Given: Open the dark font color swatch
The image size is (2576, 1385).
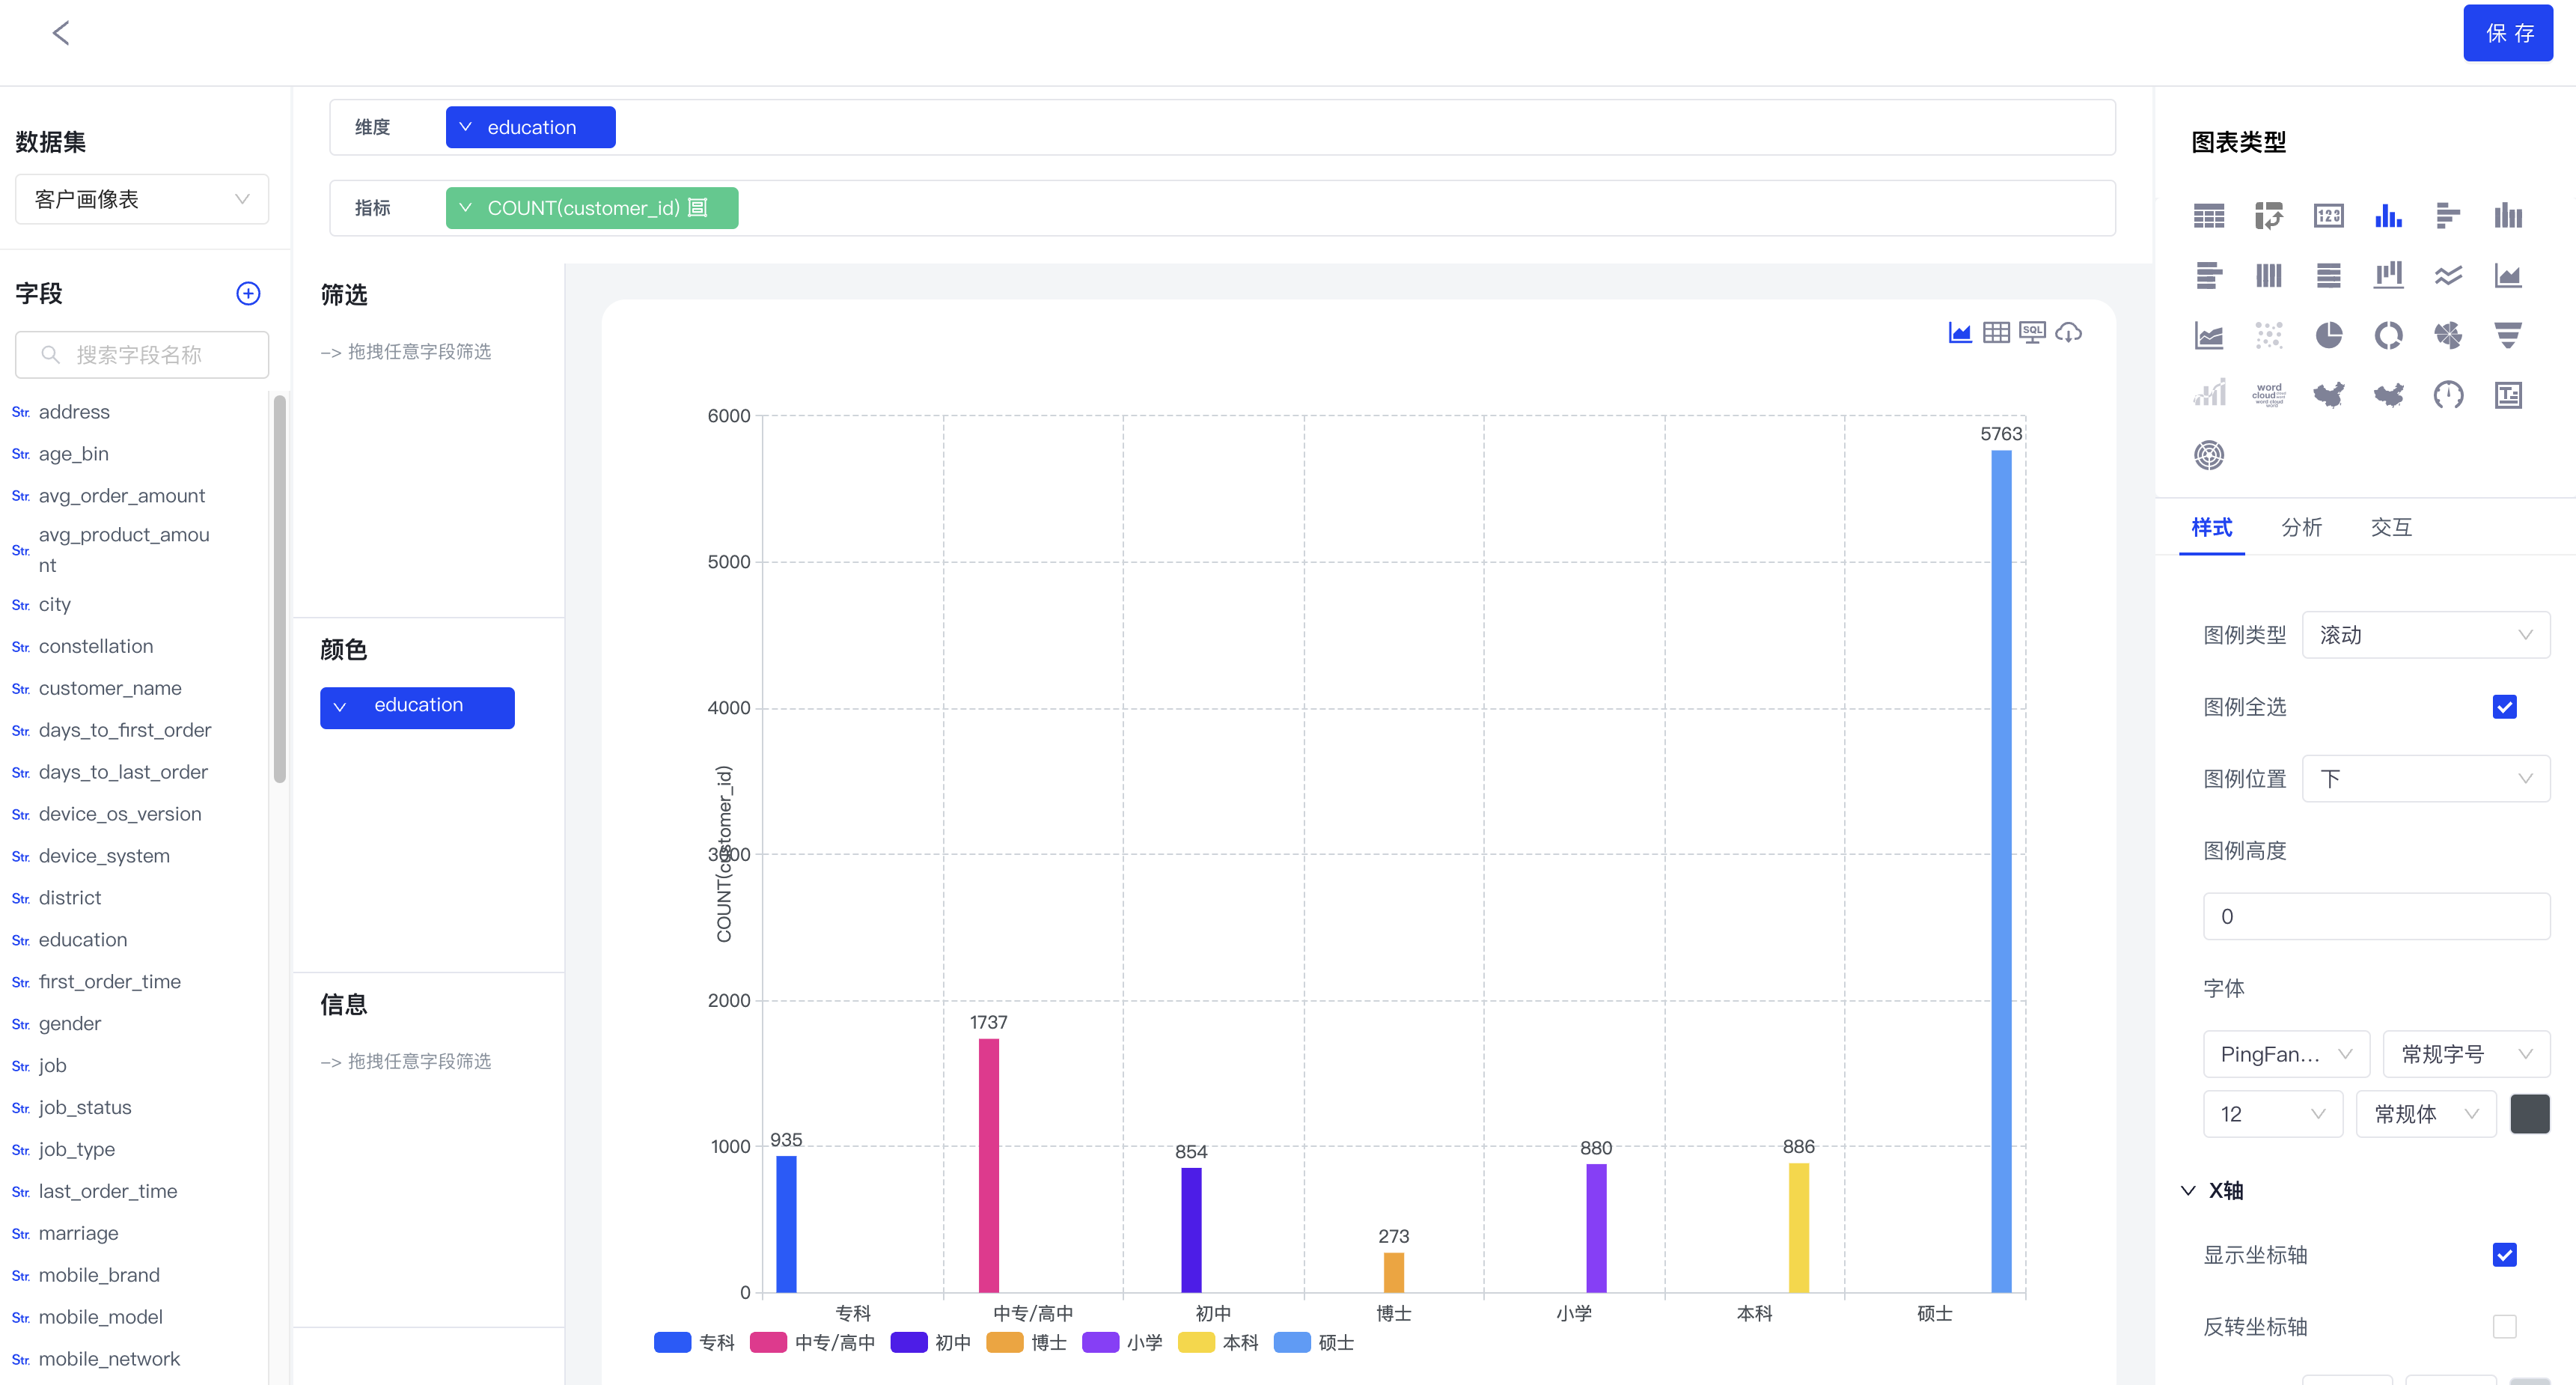Looking at the screenshot, I should [x=2529, y=1114].
